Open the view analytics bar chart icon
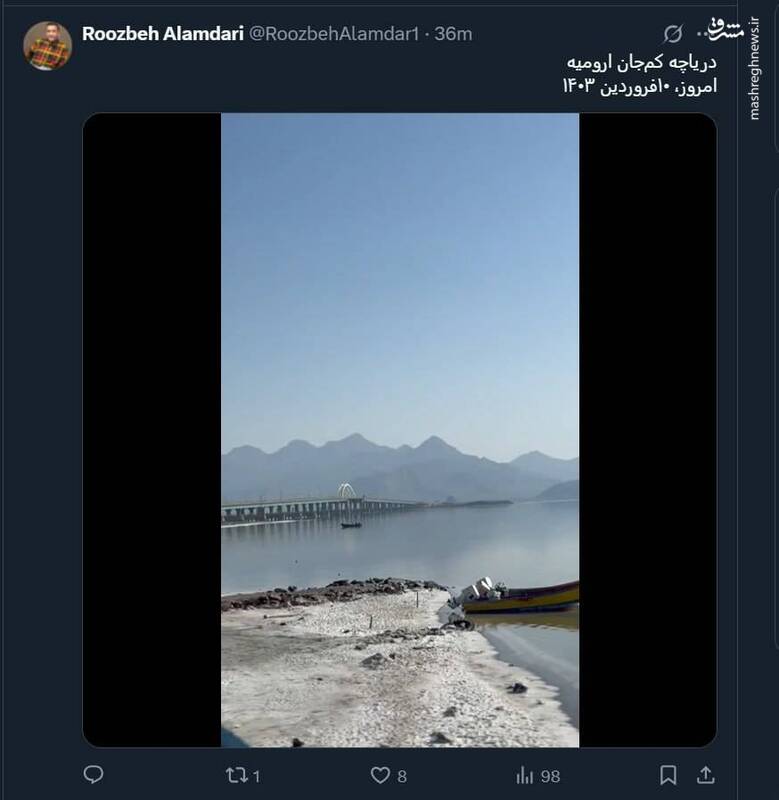 525,776
